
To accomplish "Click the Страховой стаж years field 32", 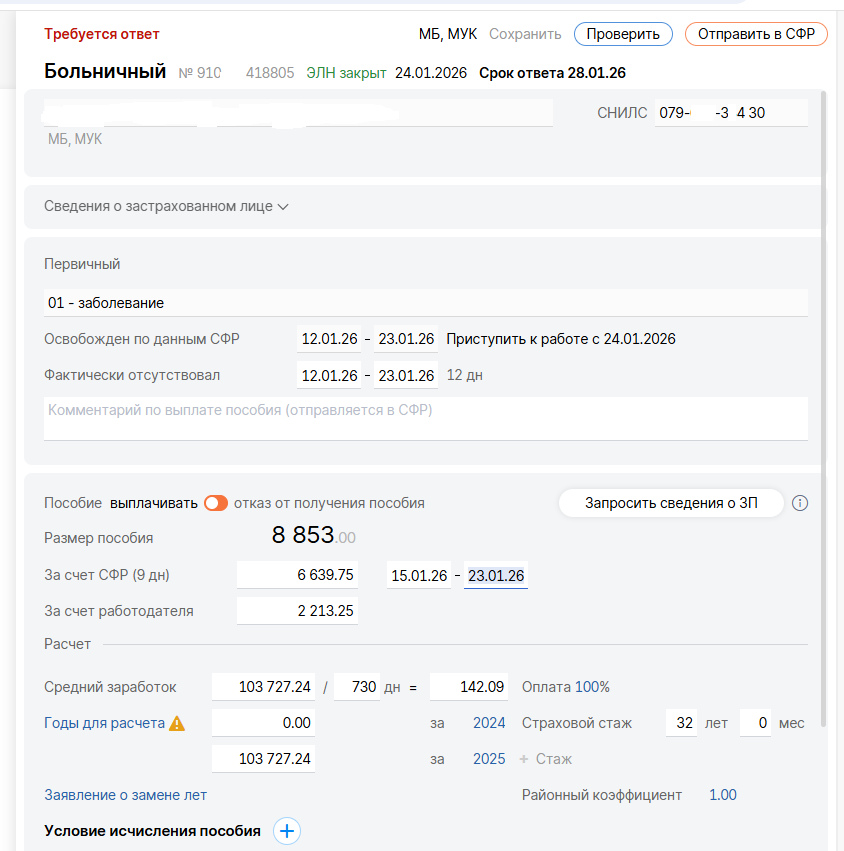I will 681,723.
